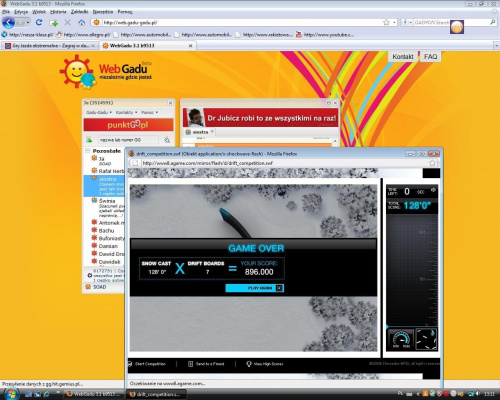Go back with the Firefox back arrow

point(9,23)
